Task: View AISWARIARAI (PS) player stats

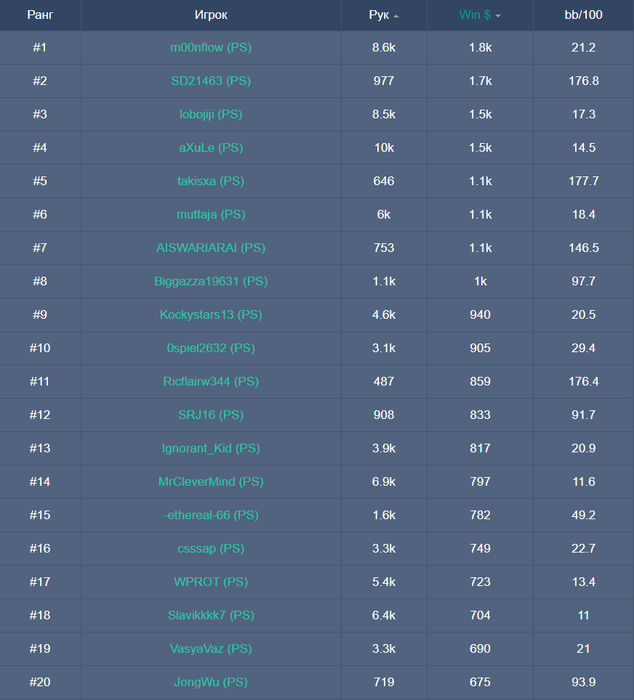Action: pyautogui.click(x=211, y=248)
